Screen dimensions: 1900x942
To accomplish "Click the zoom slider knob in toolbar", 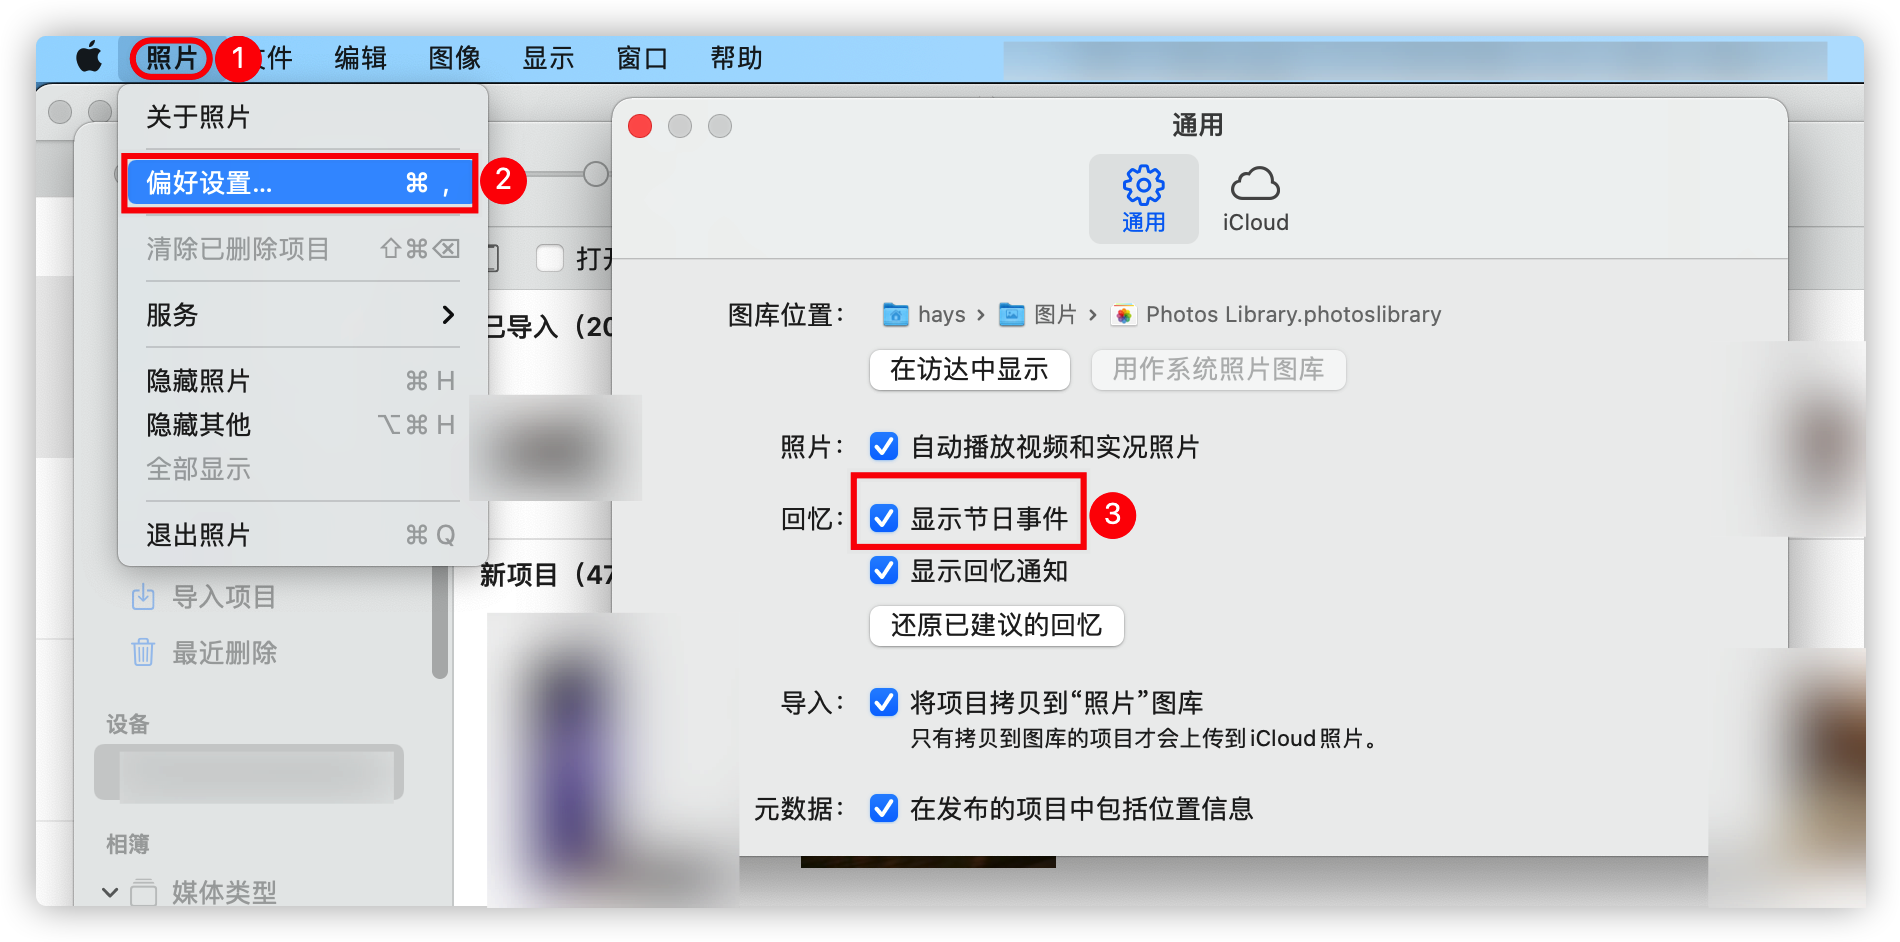I will click(596, 174).
